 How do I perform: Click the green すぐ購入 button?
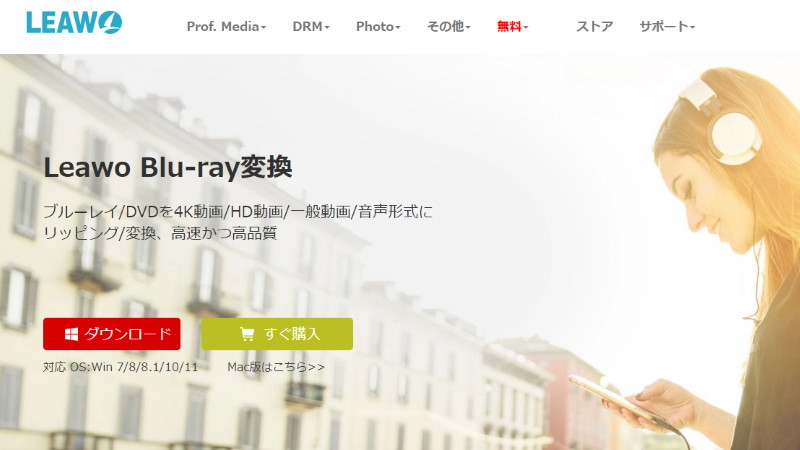pyautogui.click(x=277, y=334)
